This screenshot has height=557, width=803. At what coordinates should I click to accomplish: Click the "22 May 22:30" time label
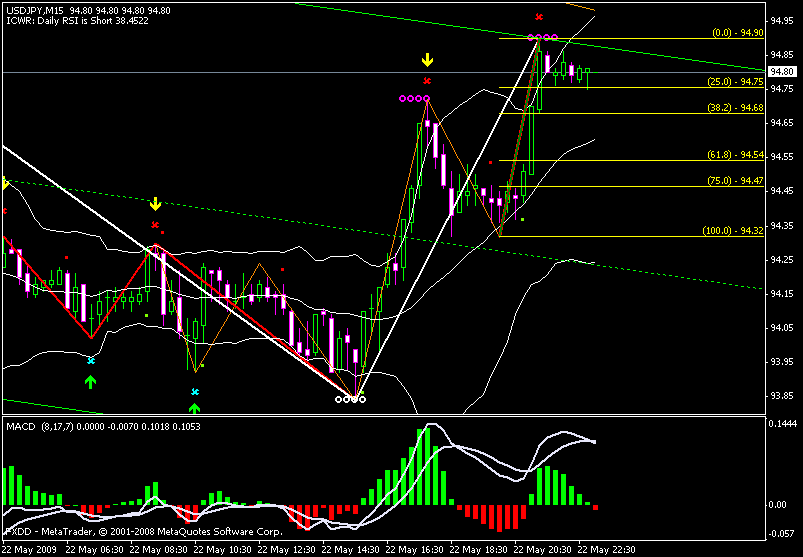(x=606, y=548)
